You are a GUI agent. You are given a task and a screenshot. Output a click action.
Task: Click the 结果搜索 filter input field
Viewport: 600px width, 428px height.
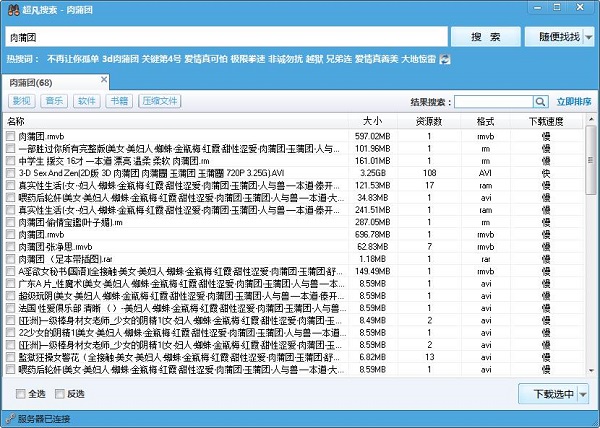point(494,102)
